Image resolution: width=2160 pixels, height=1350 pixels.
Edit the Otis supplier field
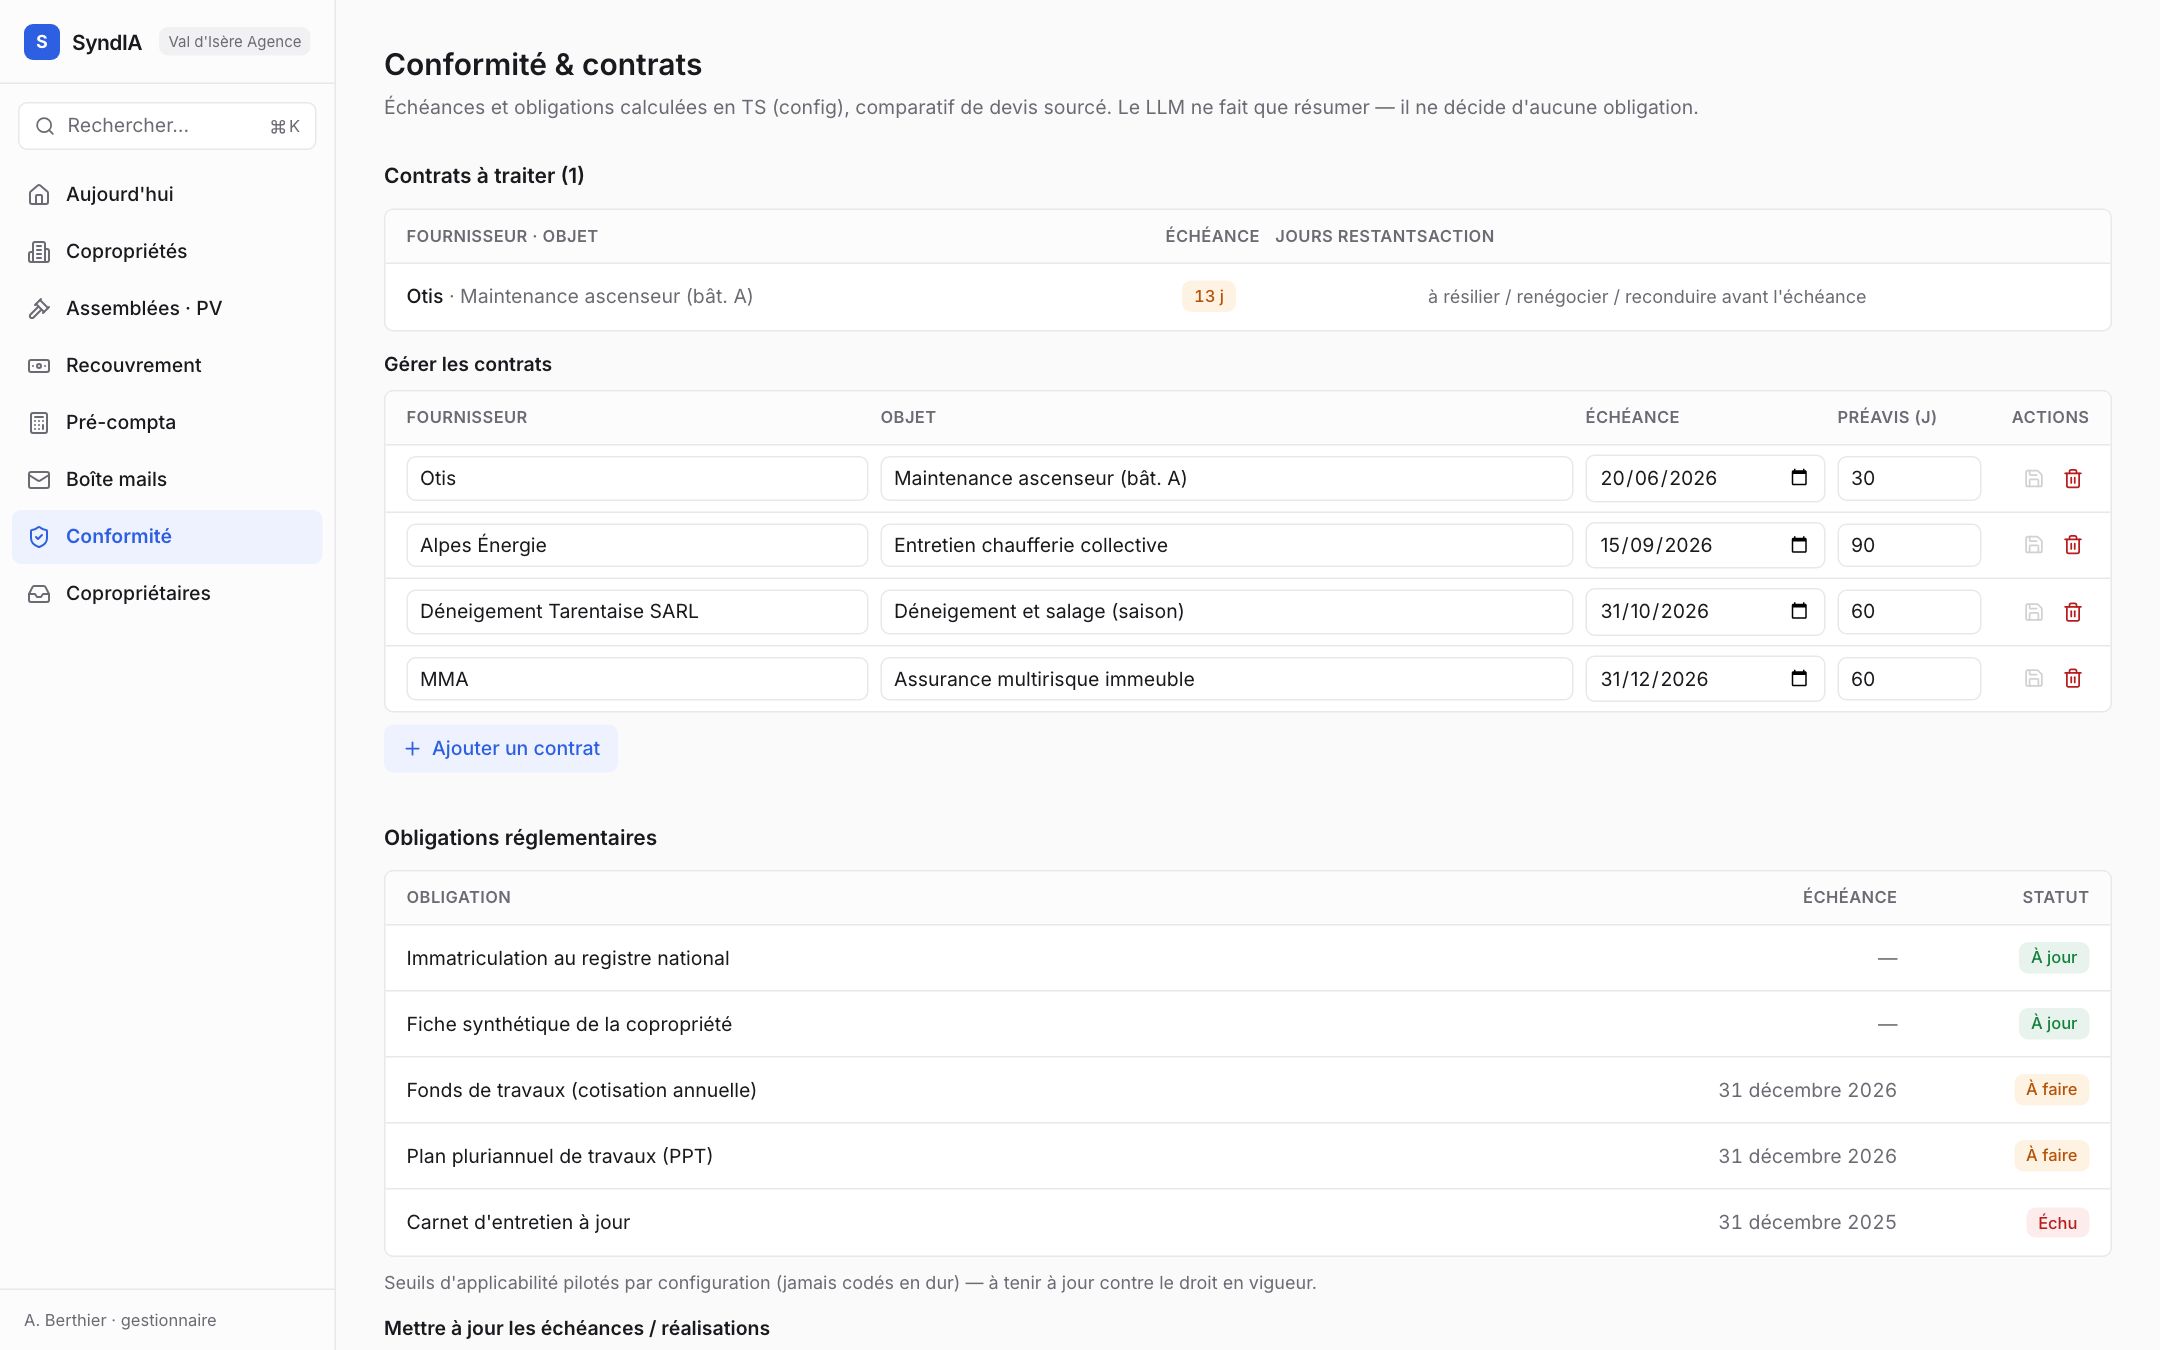(637, 478)
